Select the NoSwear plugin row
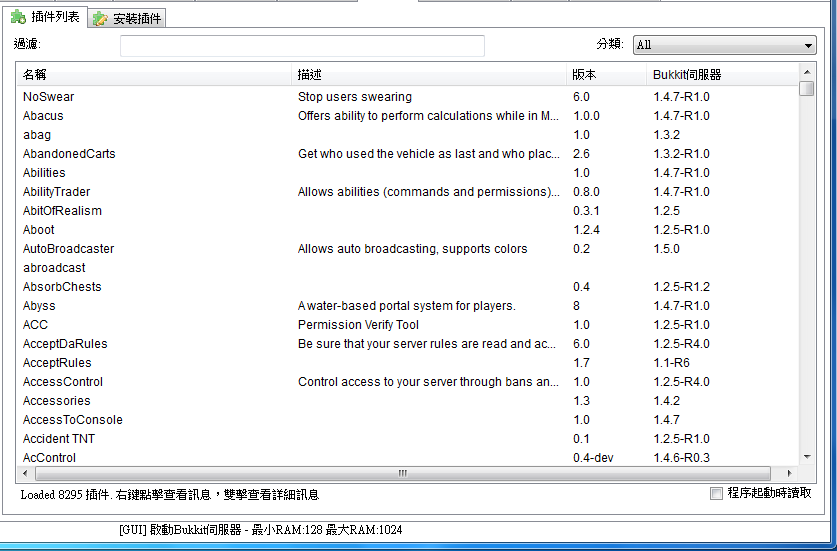 [x=49, y=97]
